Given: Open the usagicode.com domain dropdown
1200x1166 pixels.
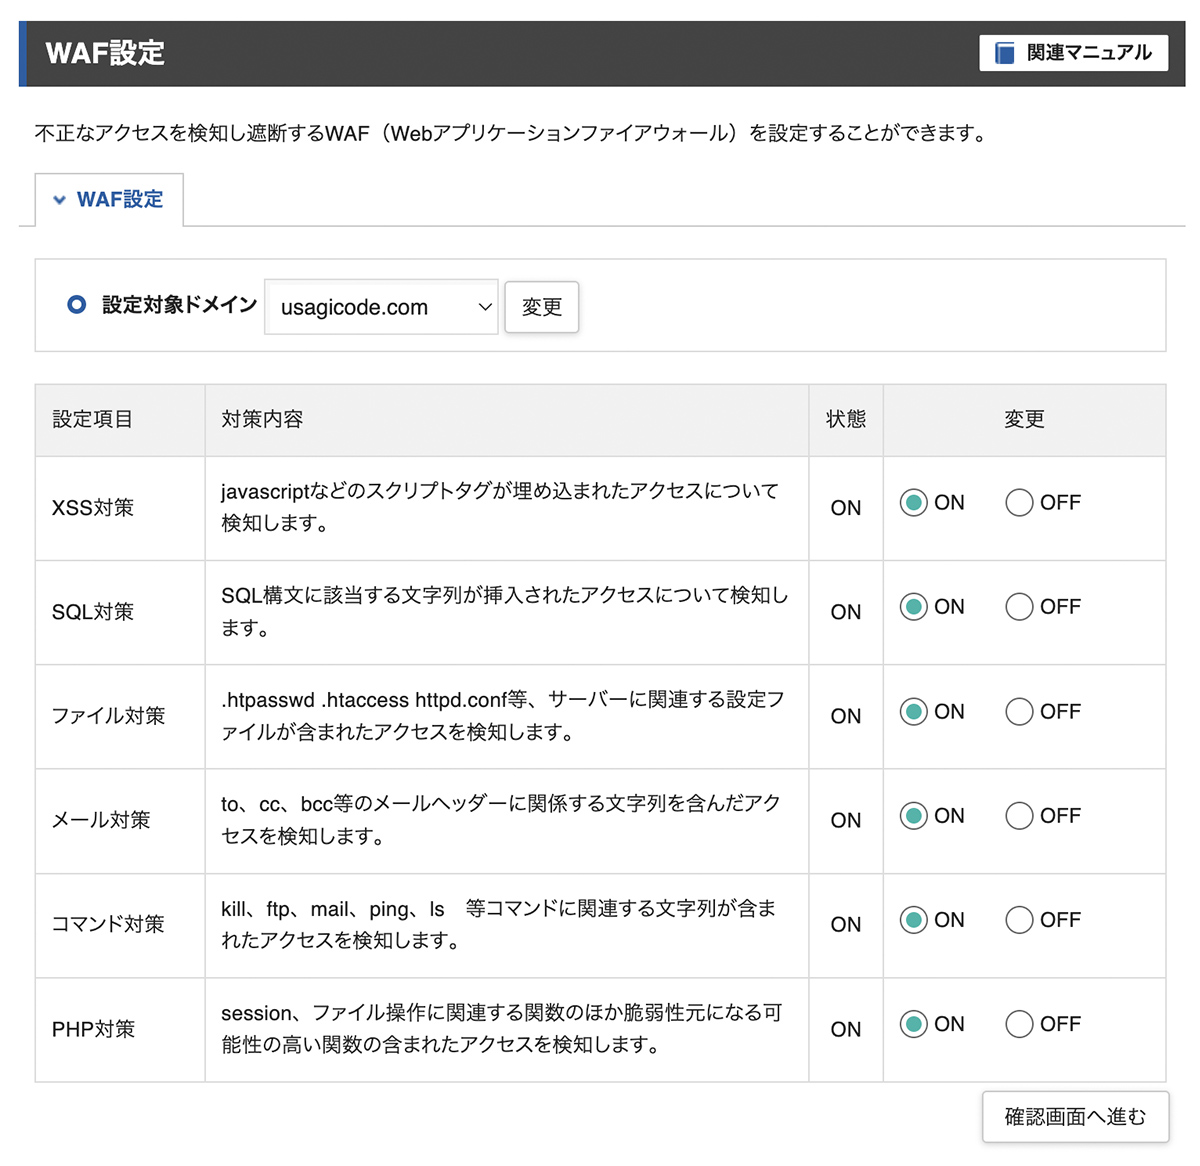Looking at the screenshot, I should click(x=381, y=307).
